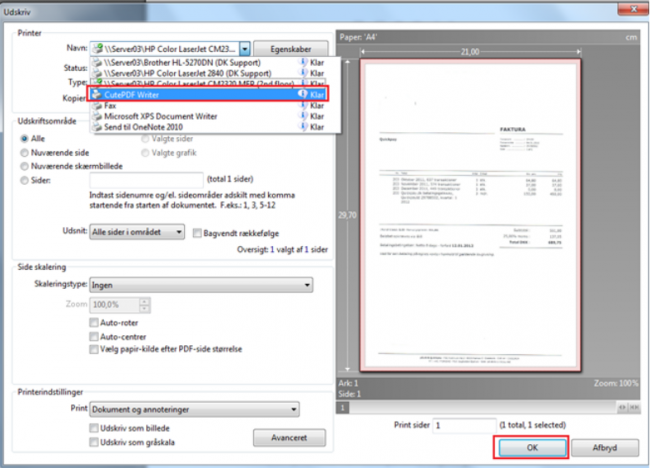Collapse the Navn printer dropdown arrow
650x468 pixels.
tap(244, 47)
